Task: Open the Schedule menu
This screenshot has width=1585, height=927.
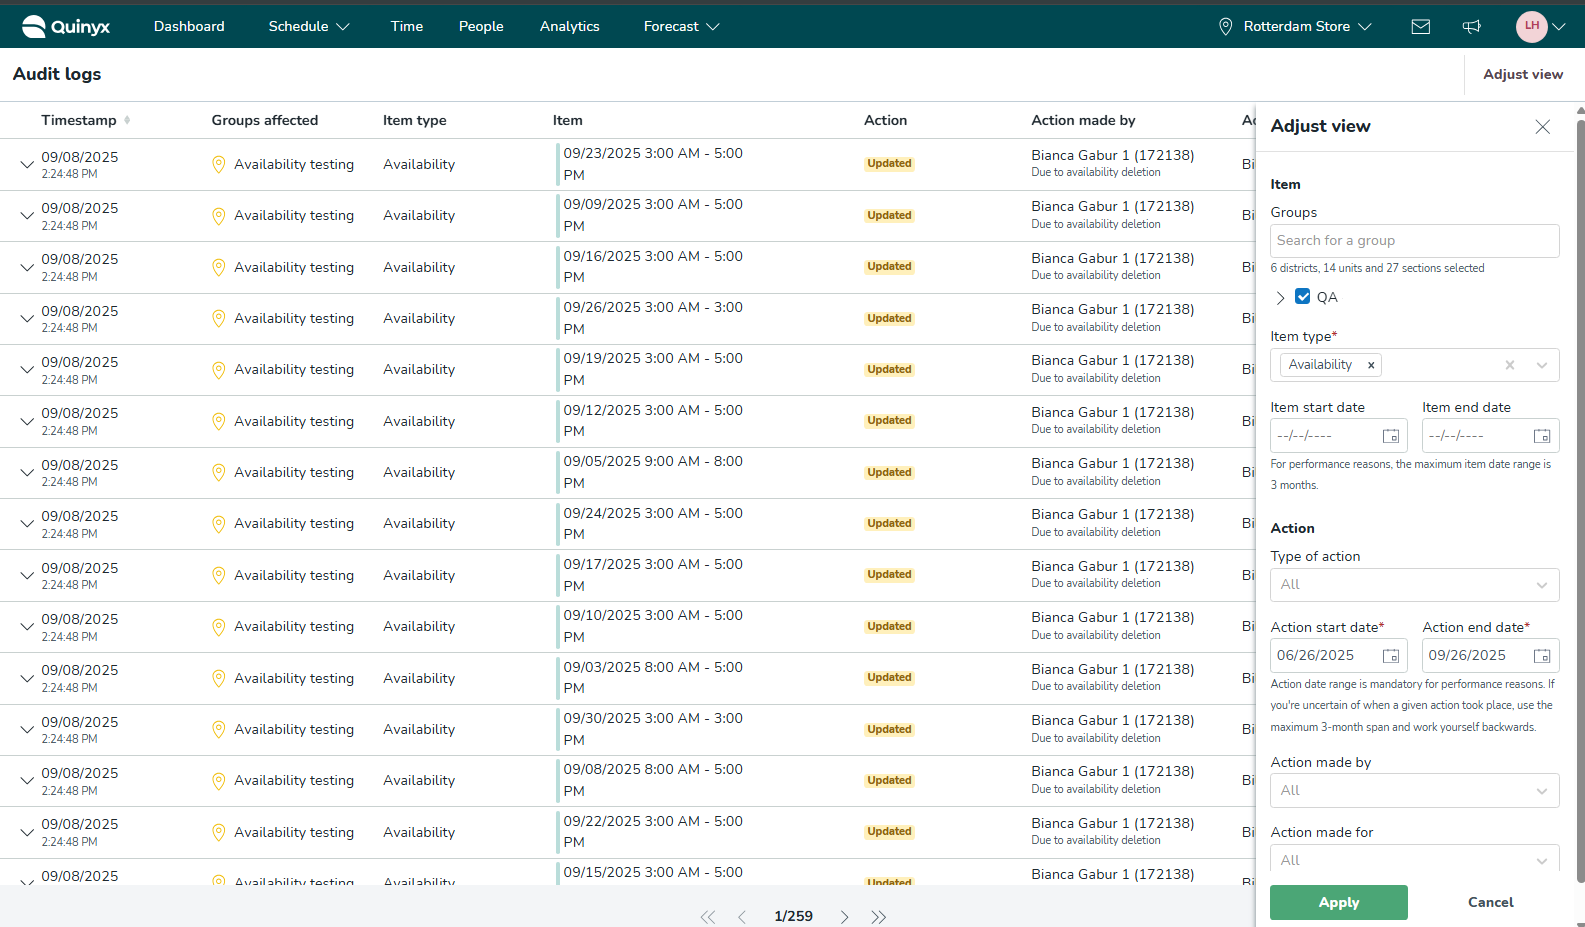Action: pyautogui.click(x=309, y=27)
